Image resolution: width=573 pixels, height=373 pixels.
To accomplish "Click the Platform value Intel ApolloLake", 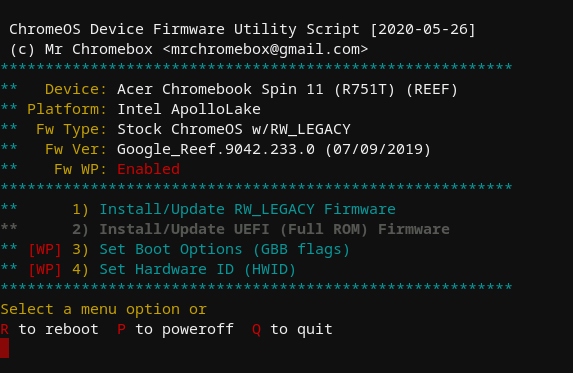I will tap(189, 109).
